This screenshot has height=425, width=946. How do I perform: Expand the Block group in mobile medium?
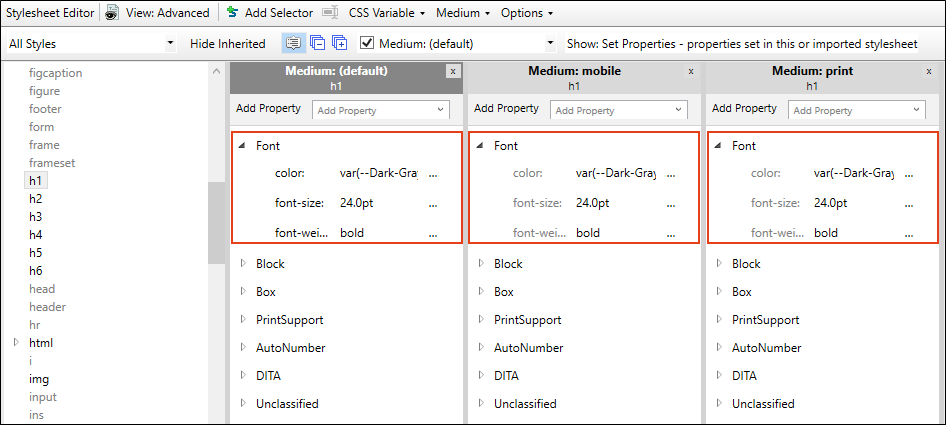point(481,263)
